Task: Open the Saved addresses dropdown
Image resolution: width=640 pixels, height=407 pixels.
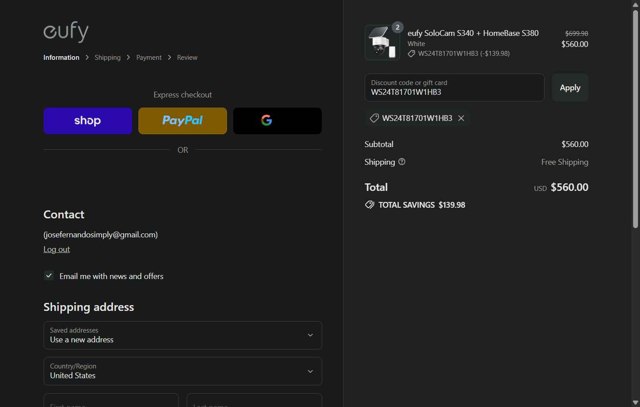Action: 182,335
